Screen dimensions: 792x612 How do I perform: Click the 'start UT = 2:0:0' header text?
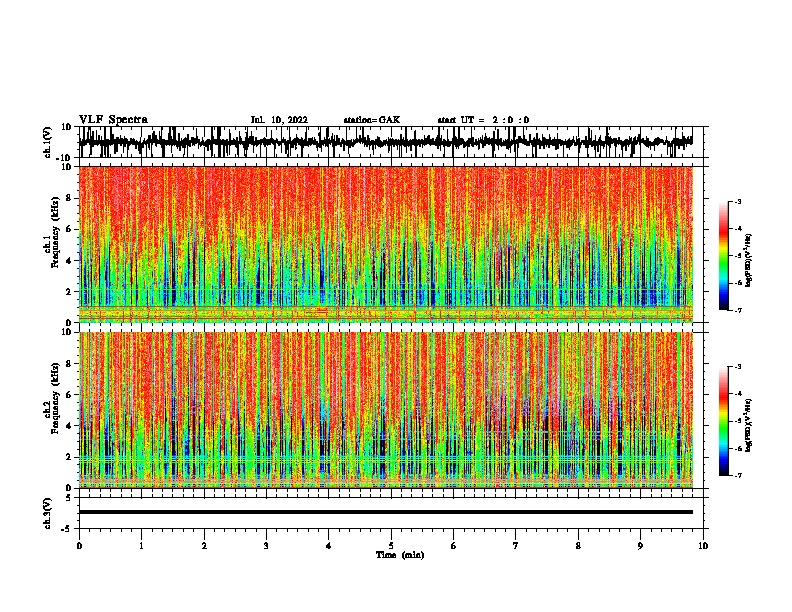pos(483,120)
